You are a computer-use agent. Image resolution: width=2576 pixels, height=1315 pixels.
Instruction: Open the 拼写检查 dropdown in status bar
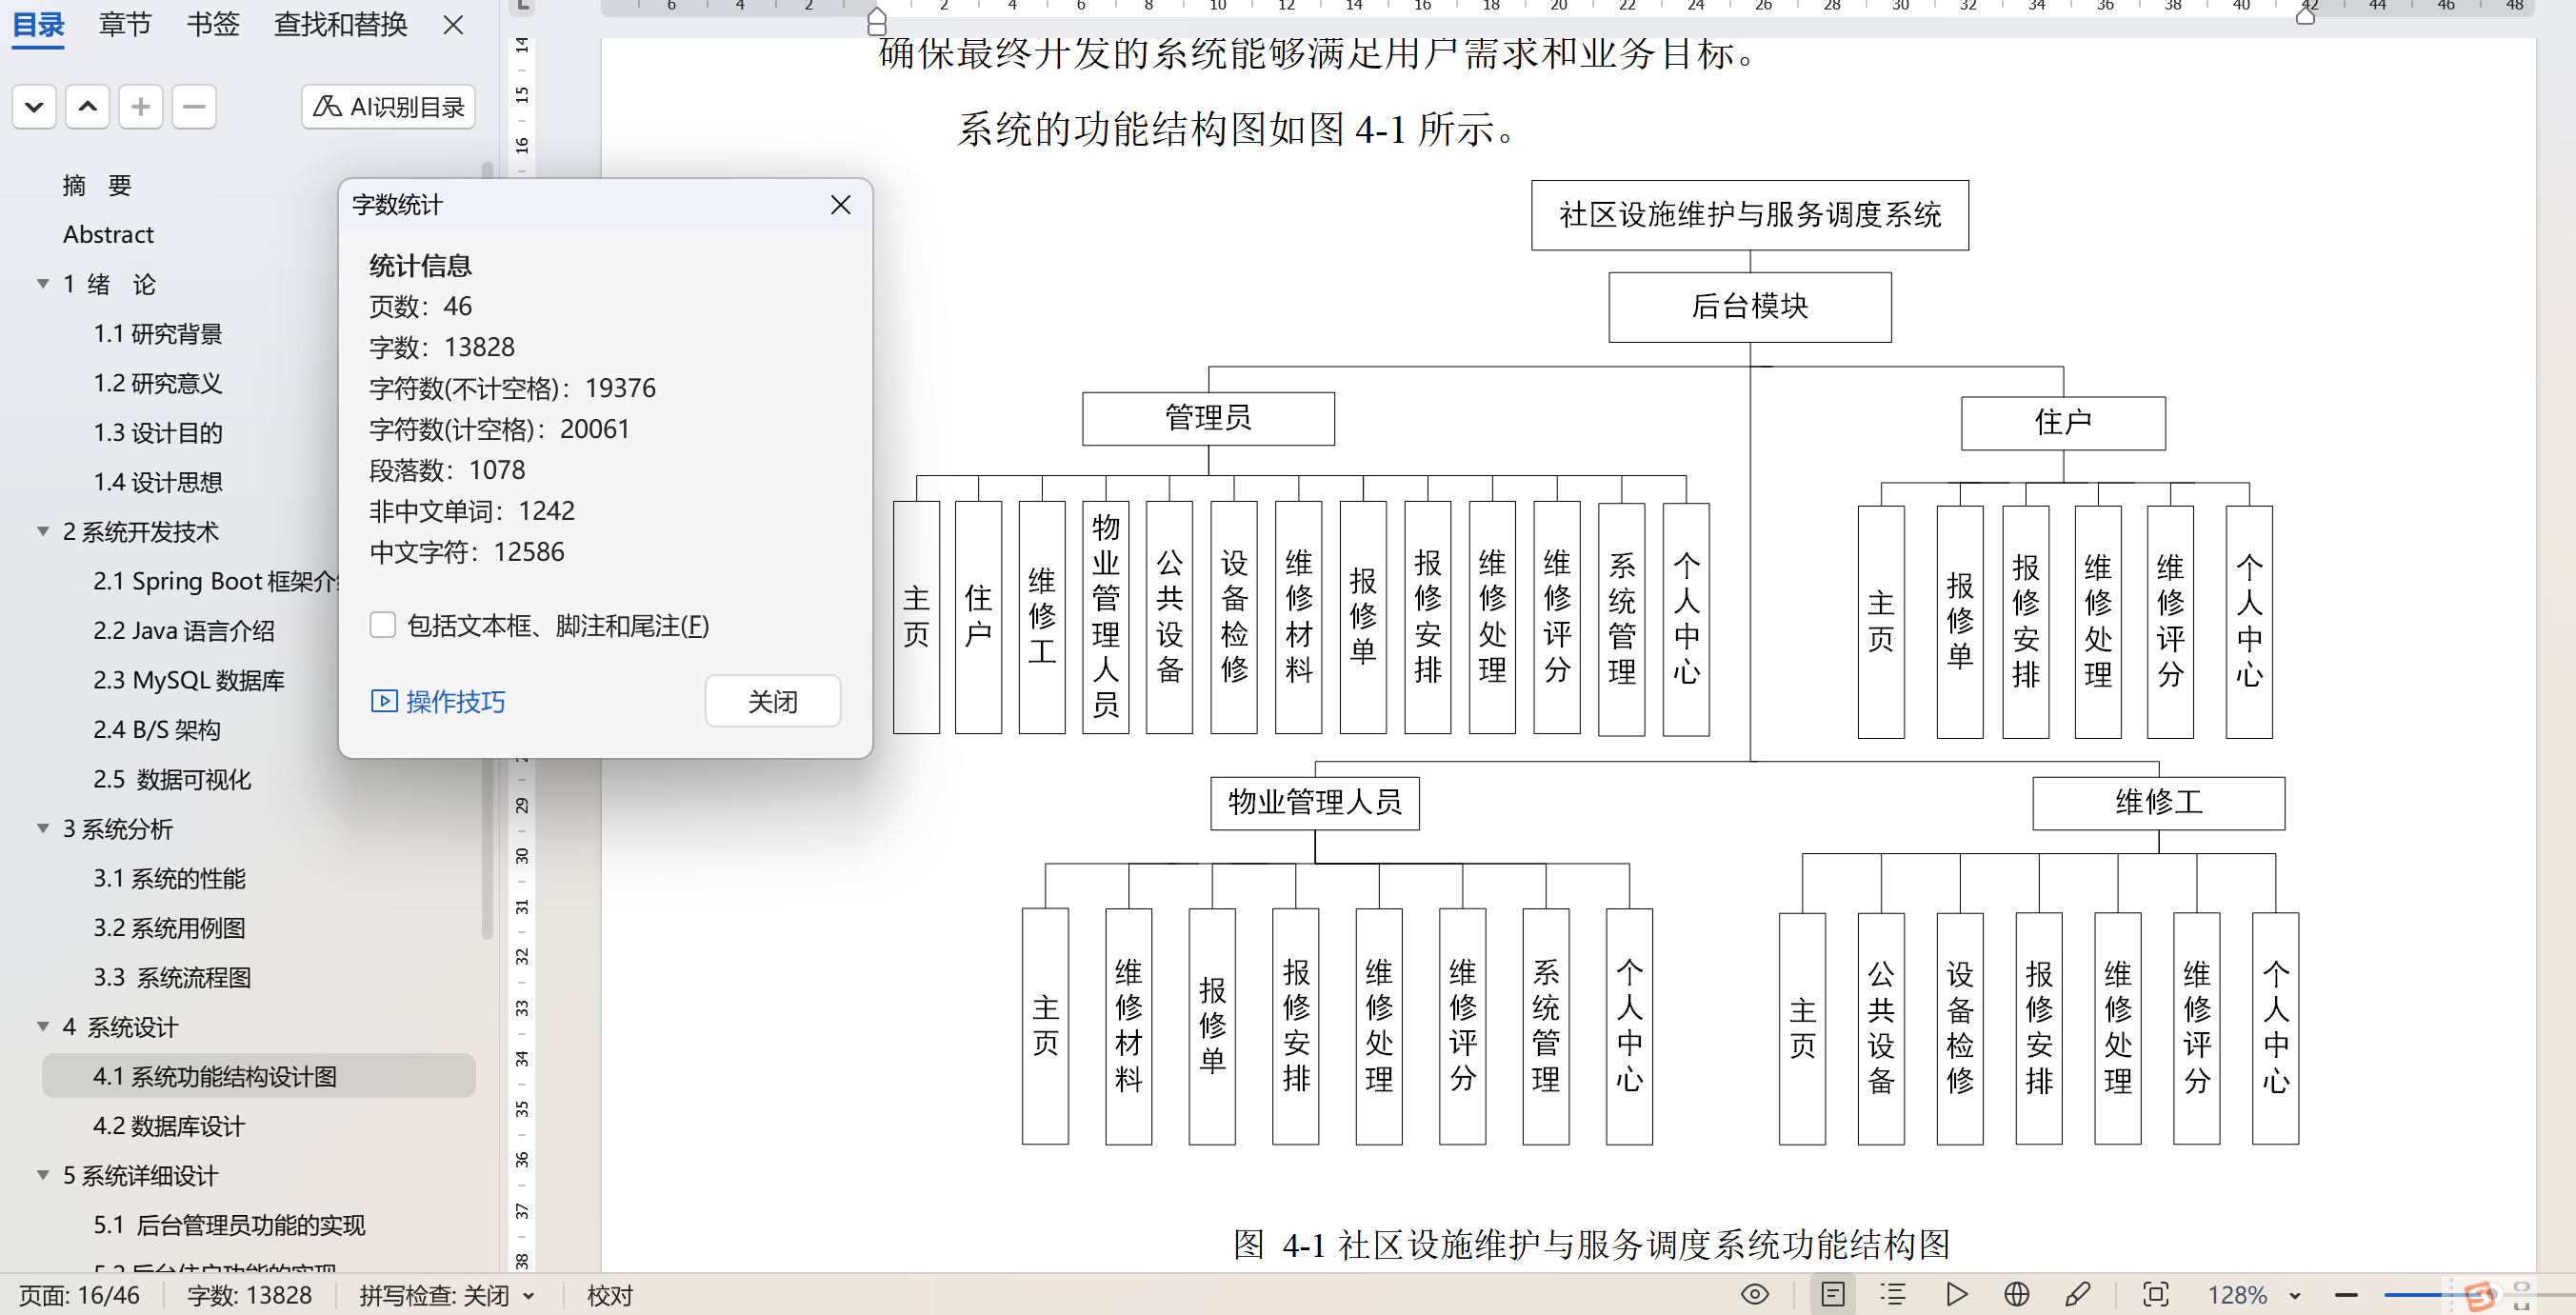[529, 1296]
